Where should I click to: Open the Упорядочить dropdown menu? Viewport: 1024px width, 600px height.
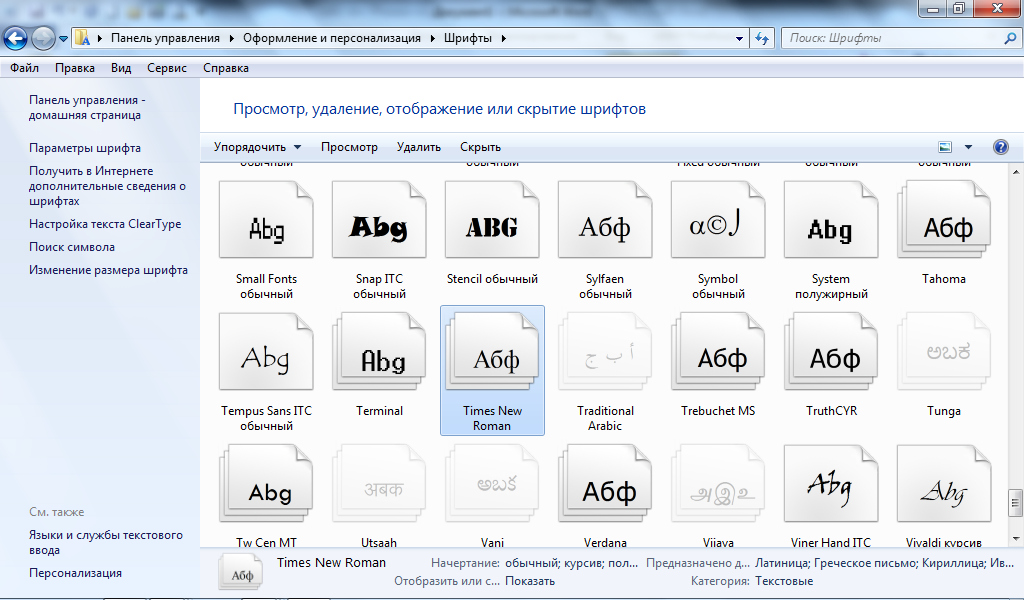pyautogui.click(x=257, y=147)
